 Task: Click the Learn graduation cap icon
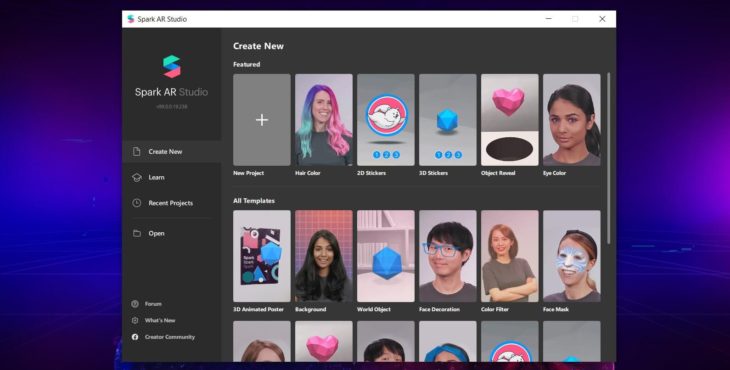[x=136, y=177]
